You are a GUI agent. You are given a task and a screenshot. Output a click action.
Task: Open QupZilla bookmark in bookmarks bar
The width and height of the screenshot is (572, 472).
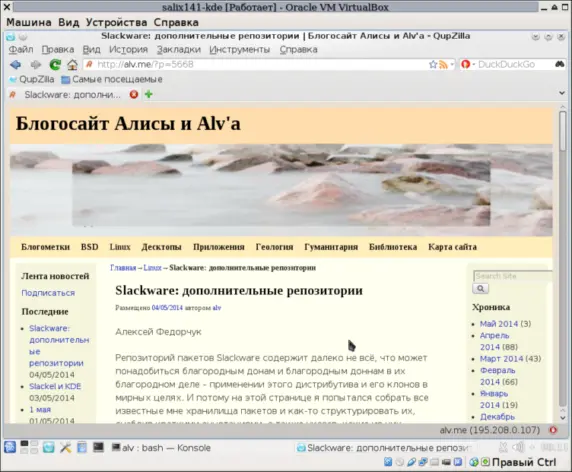tap(31, 80)
